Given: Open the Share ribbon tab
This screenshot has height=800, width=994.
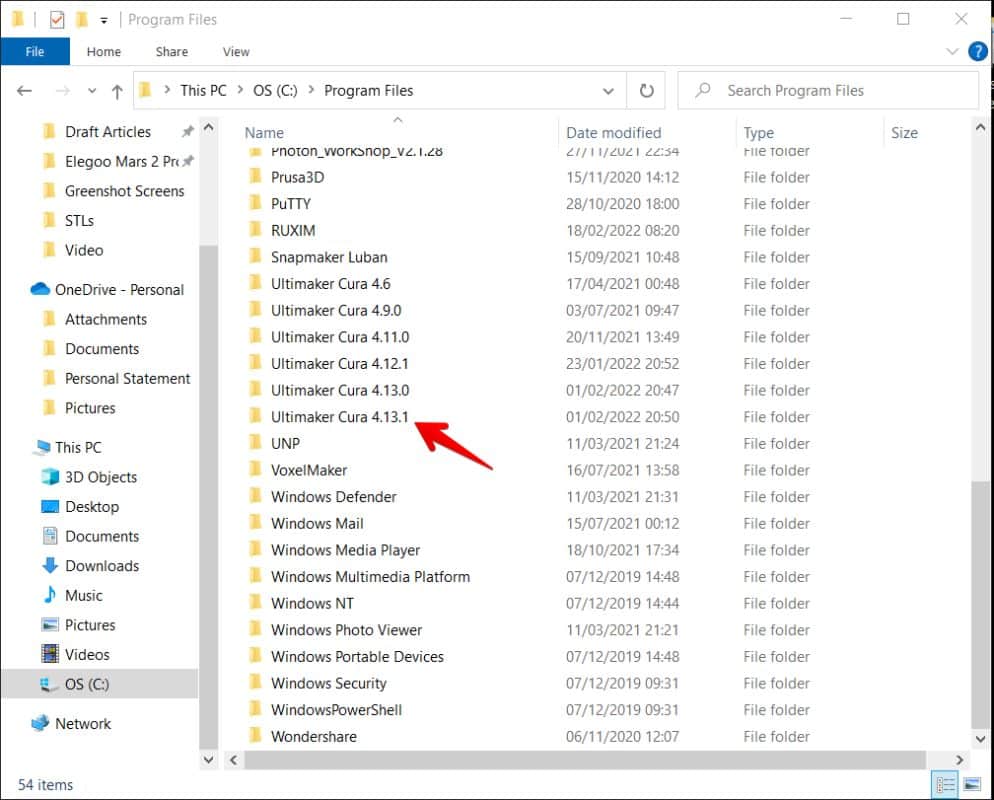Looking at the screenshot, I should pos(172,51).
